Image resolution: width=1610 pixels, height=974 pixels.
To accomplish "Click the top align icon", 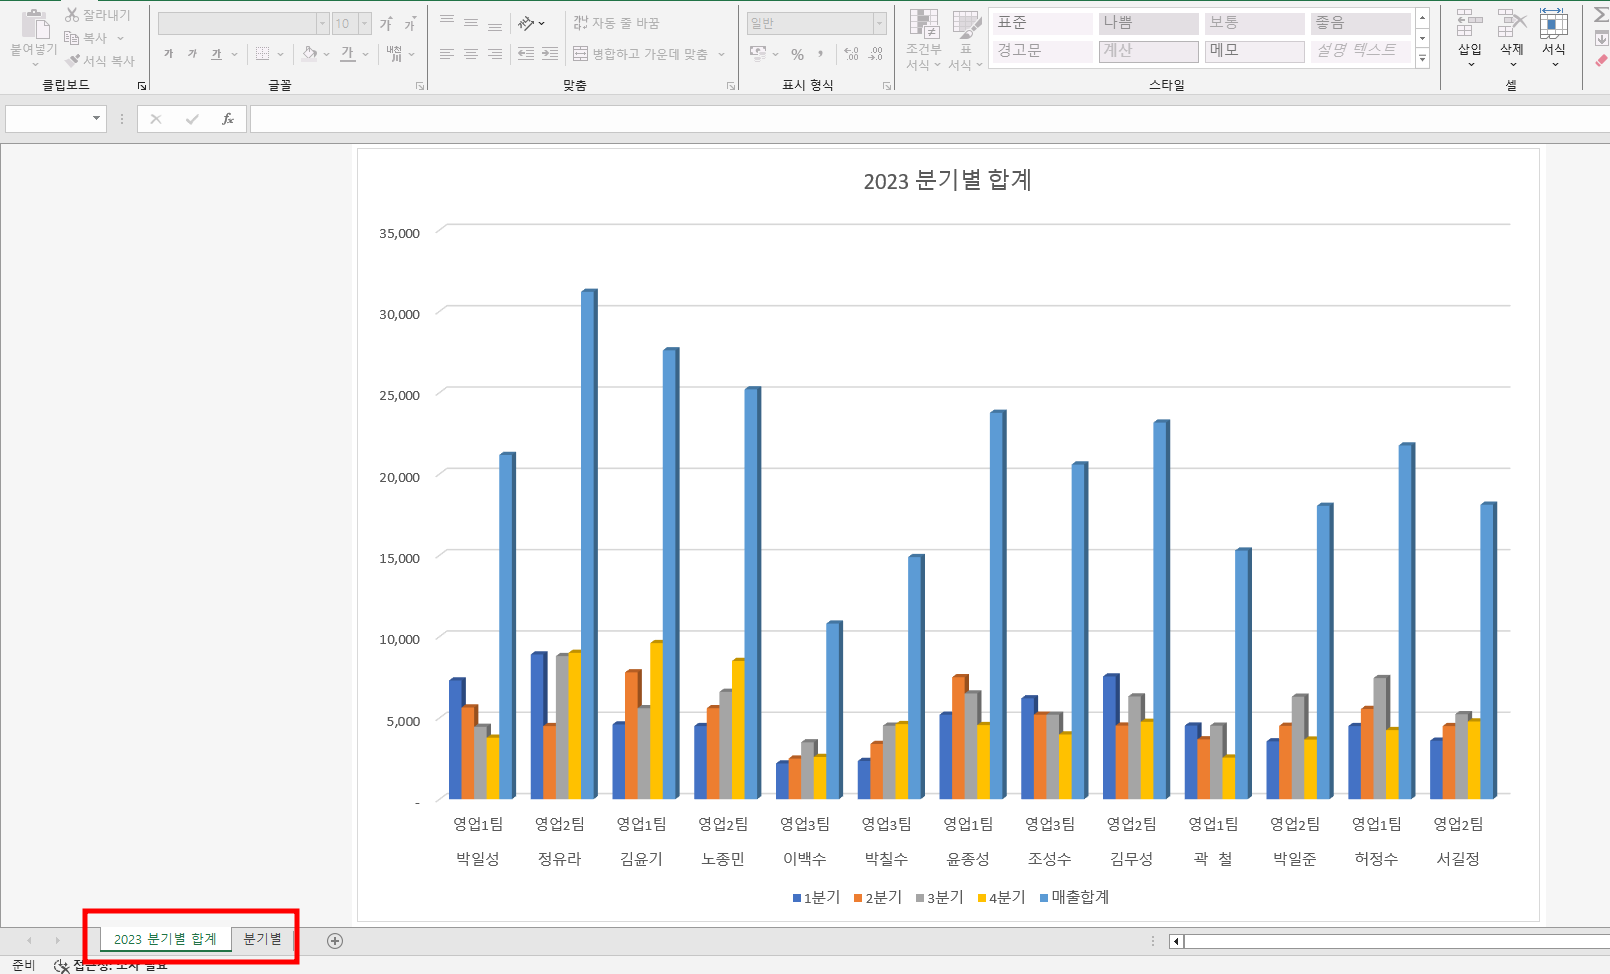I will (447, 22).
